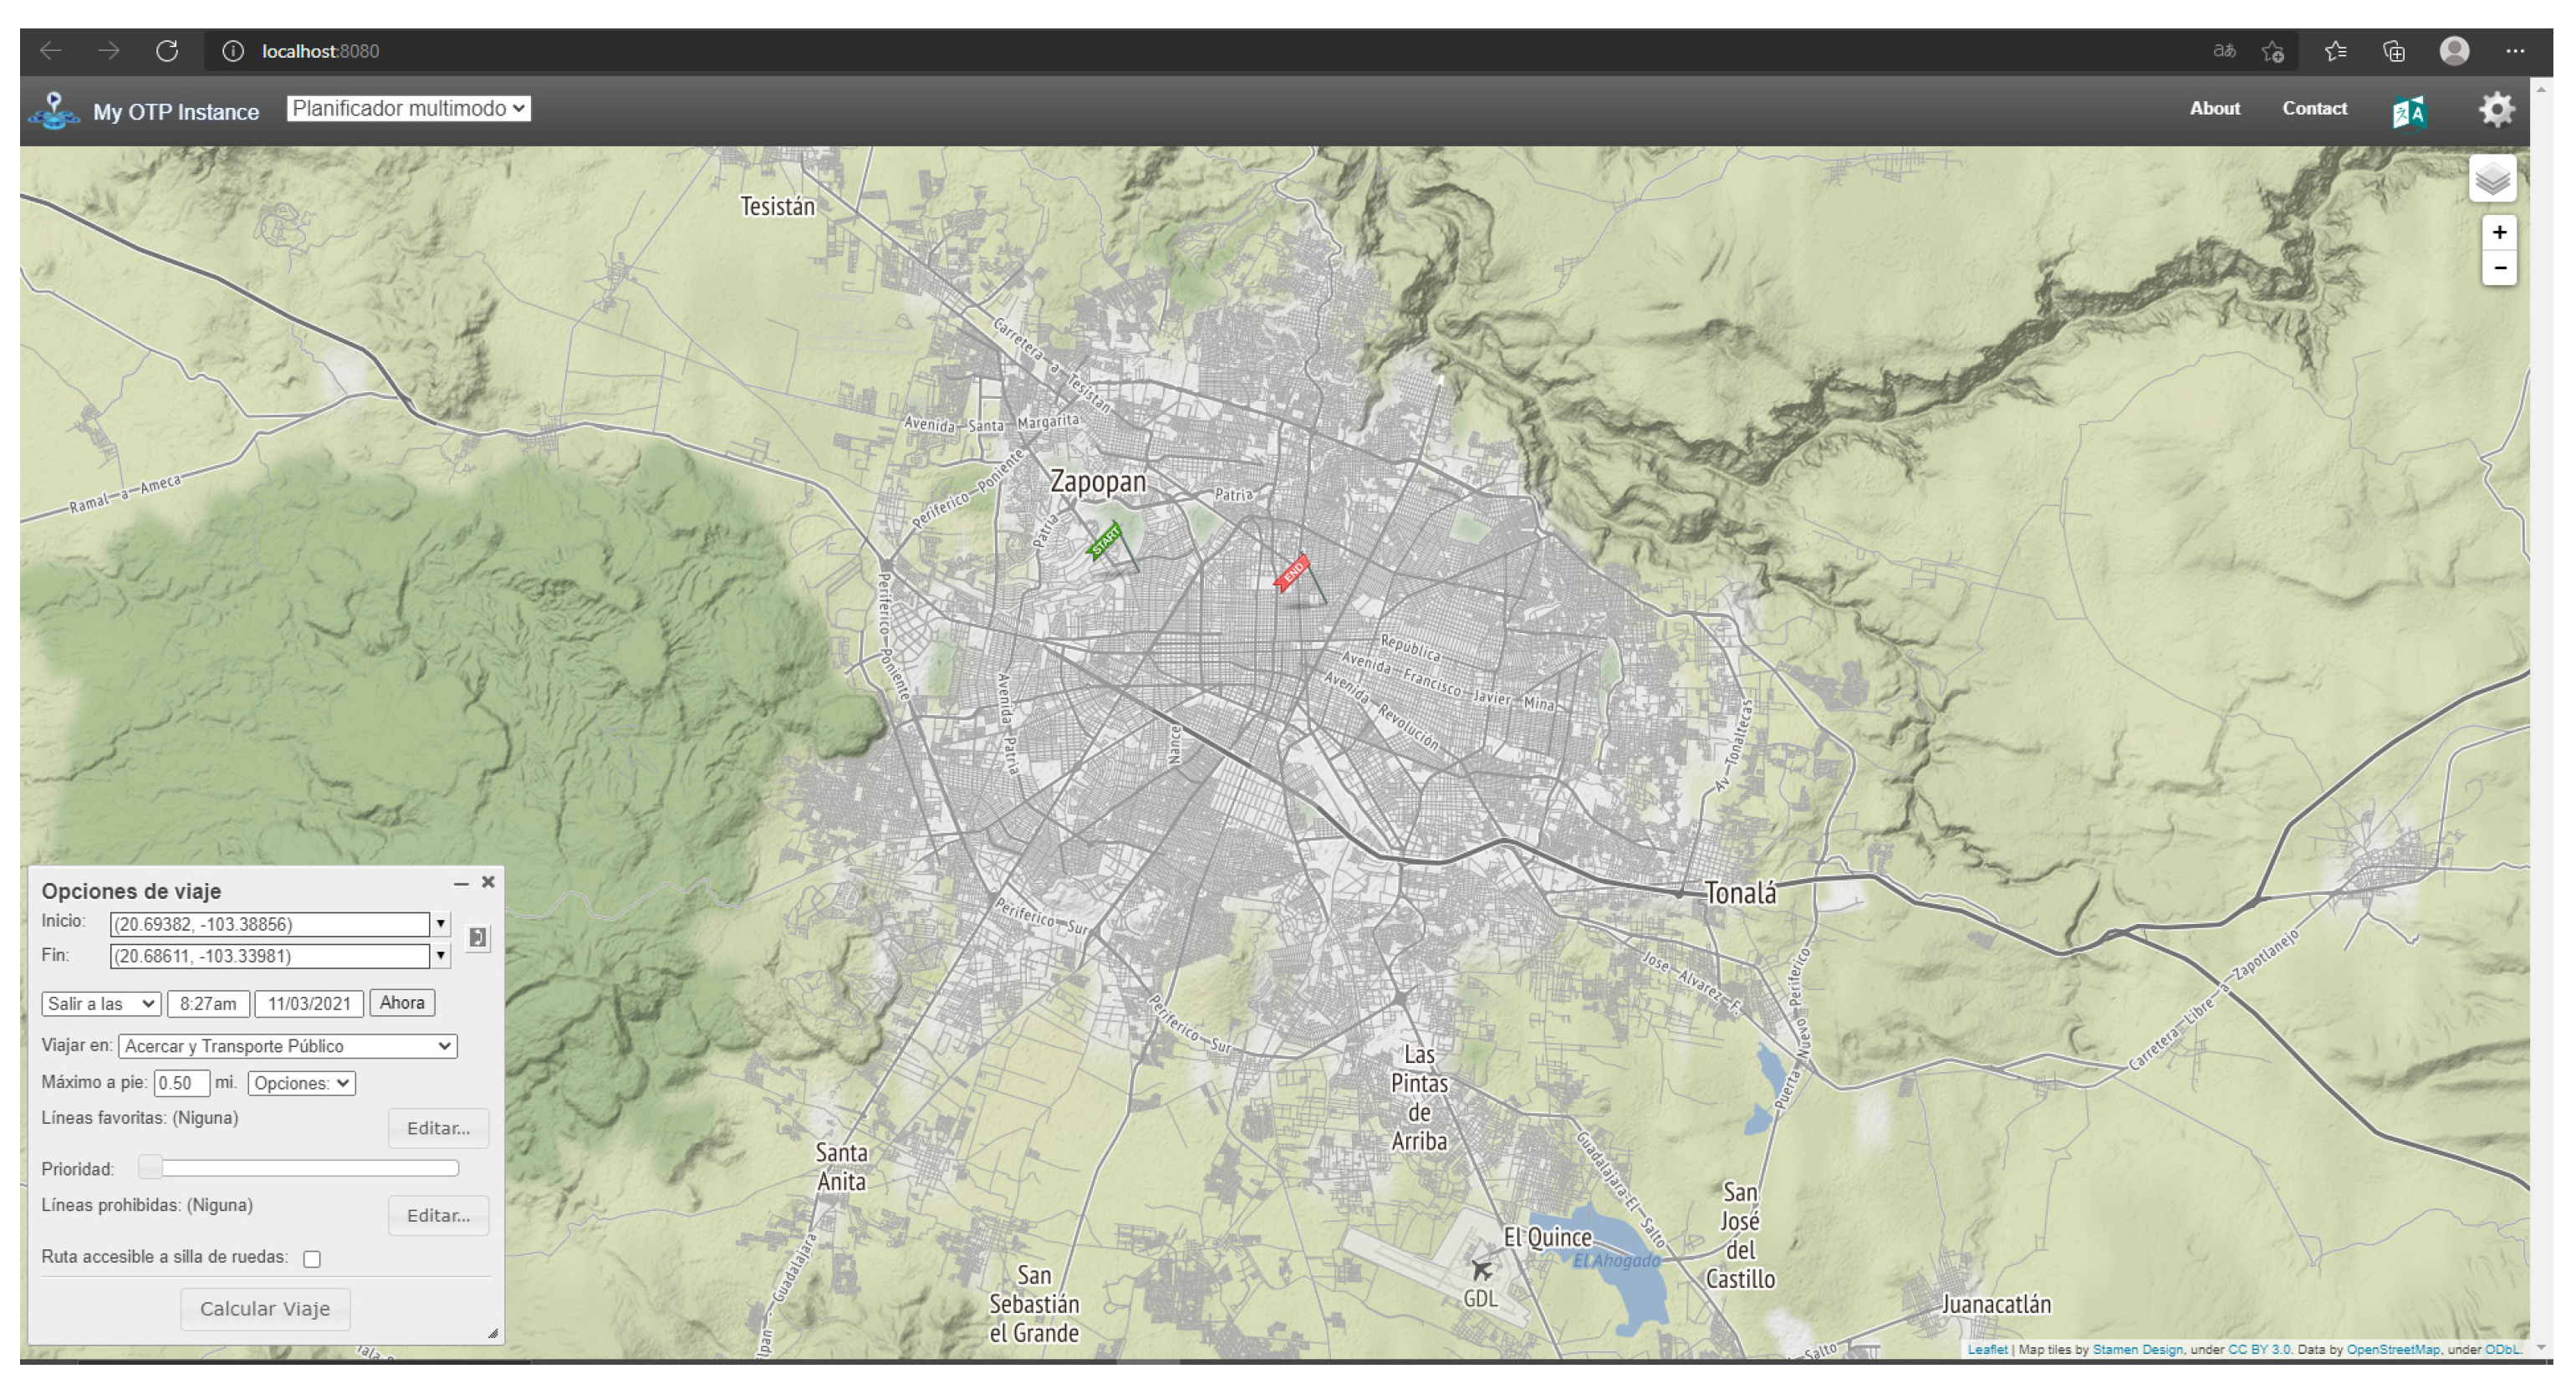Click the Calcular Viaje button
Screen dimensions: 2576x1384
[264, 1308]
